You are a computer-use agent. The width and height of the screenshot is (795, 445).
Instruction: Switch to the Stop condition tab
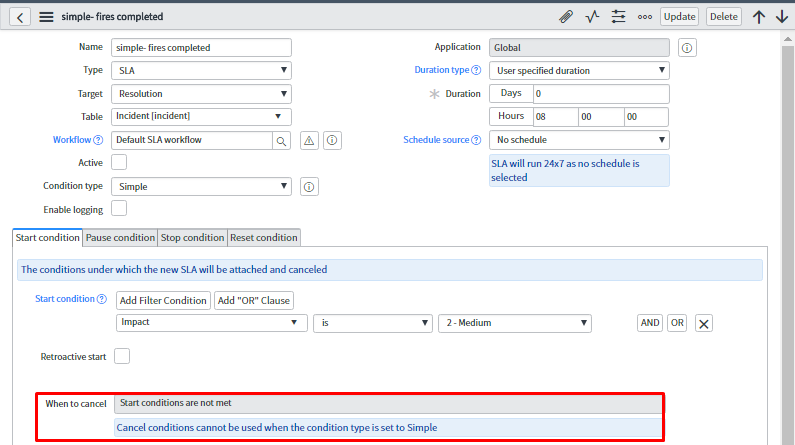[x=192, y=238]
